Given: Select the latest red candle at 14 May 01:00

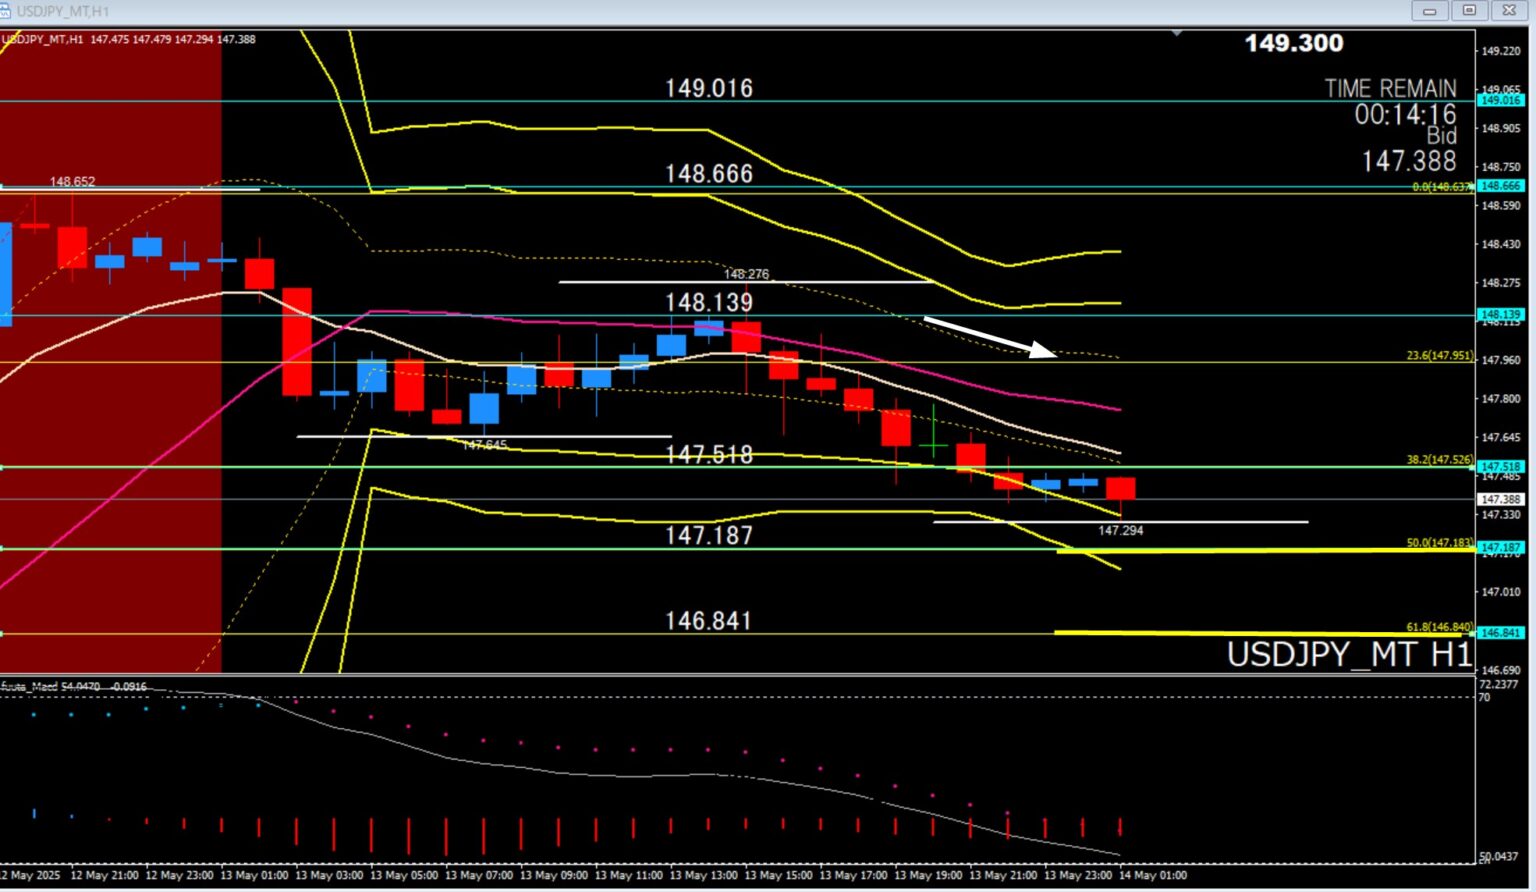Looking at the screenshot, I should click(x=1120, y=489).
